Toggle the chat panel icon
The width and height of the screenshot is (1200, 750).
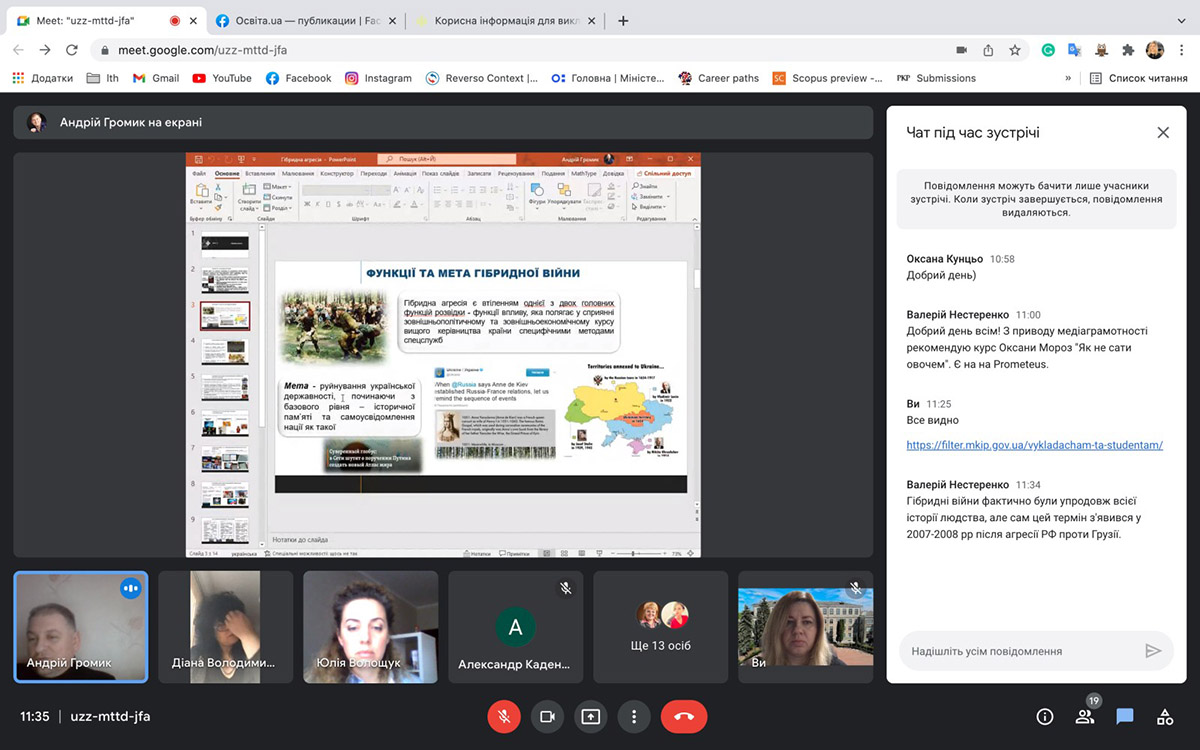[x=1125, y=716]
